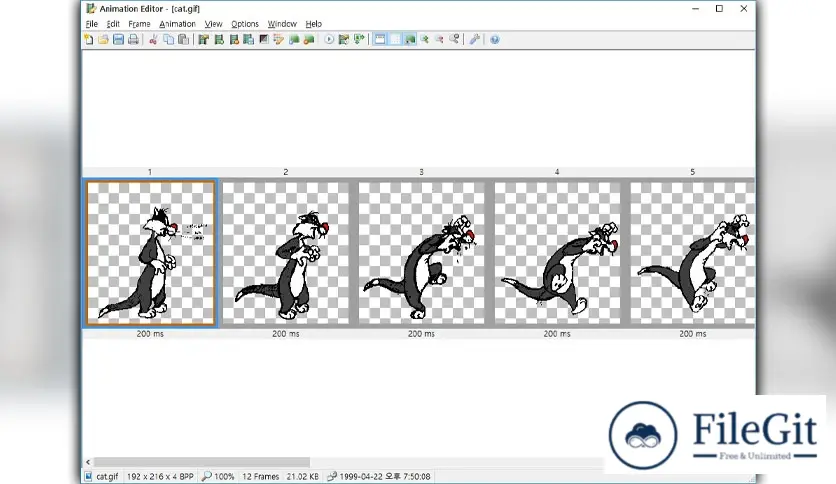Open settings with the wrench icon

(x=475, y=39)
